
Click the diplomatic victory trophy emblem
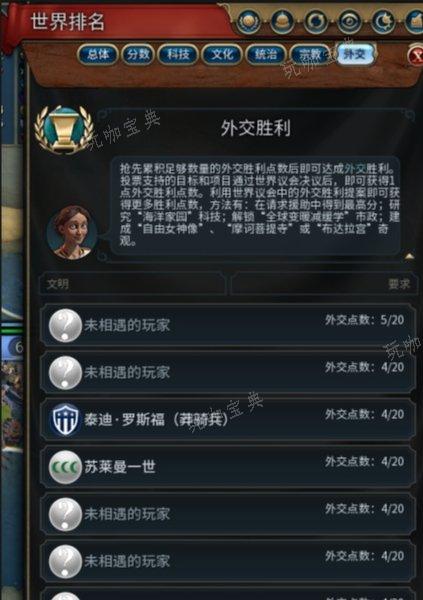pyautogui.click(x=63, y=130)
